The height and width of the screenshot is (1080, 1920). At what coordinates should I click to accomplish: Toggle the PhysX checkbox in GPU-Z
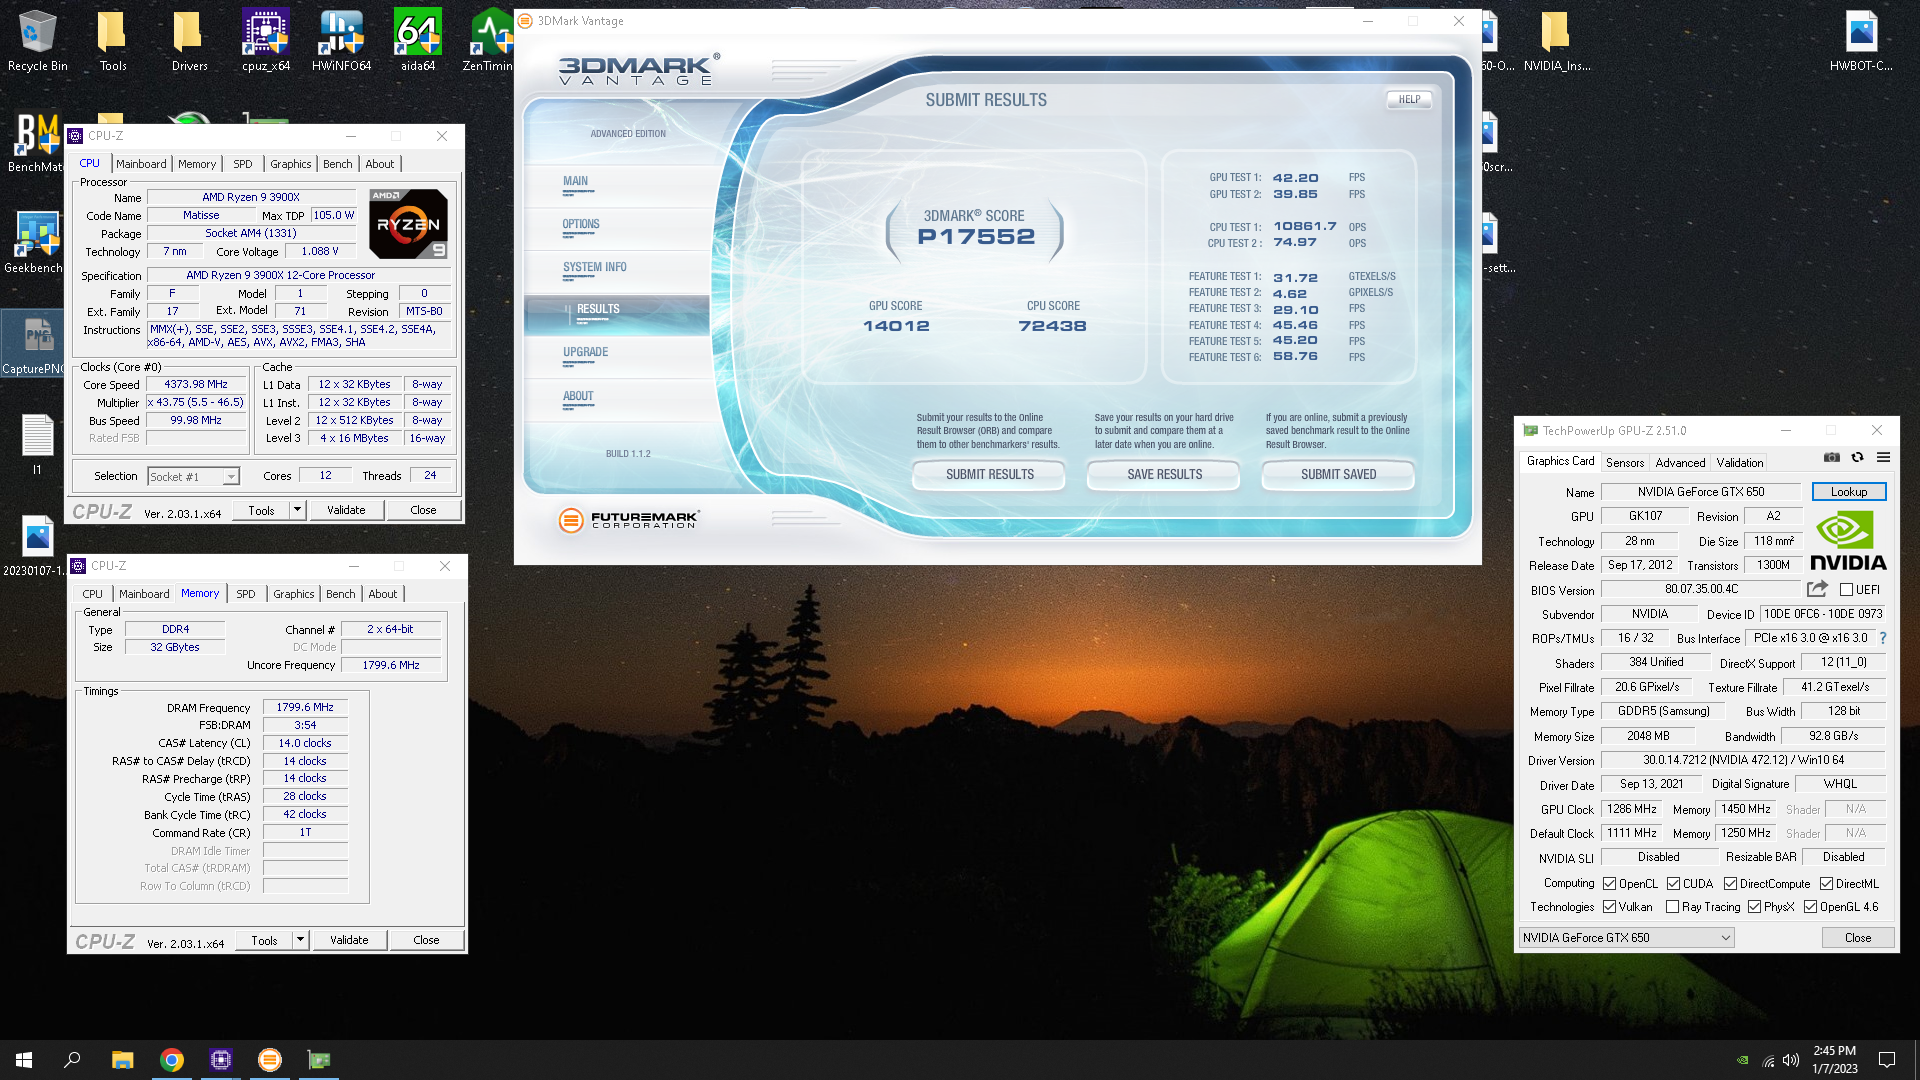click(1754, 907)
